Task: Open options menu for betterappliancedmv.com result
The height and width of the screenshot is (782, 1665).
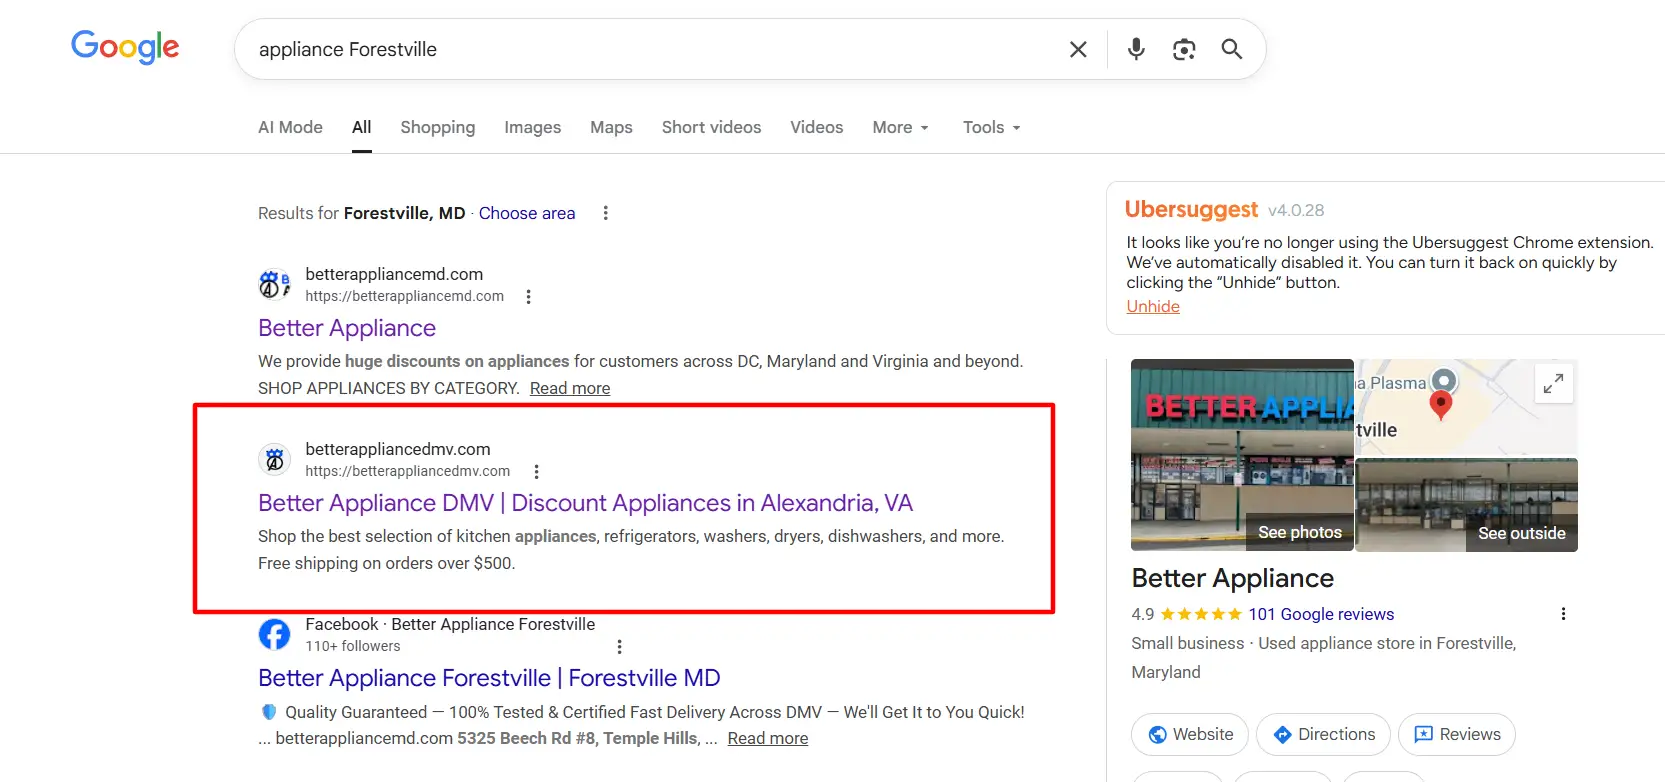Action: [x=537, y=472]
